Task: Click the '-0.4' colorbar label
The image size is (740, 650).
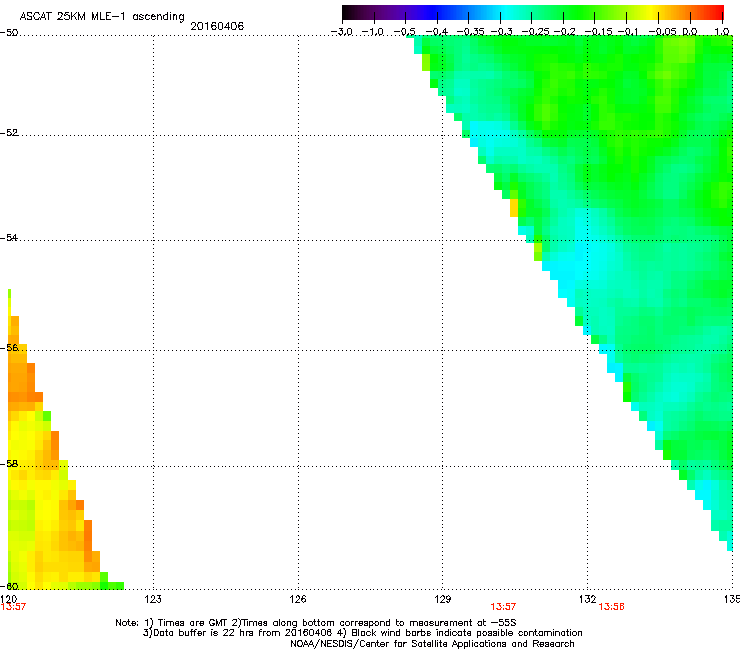Action: tap(437, 32)
